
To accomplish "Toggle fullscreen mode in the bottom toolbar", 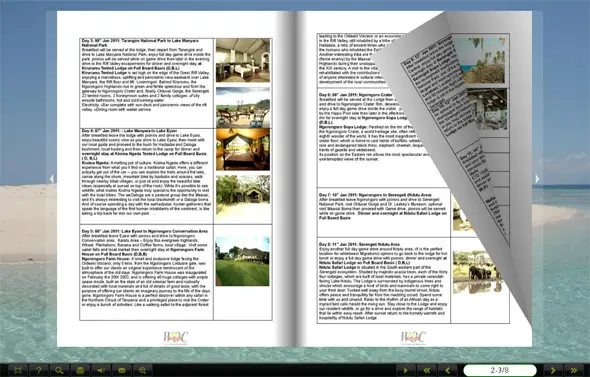I will (x=17, y=370).
